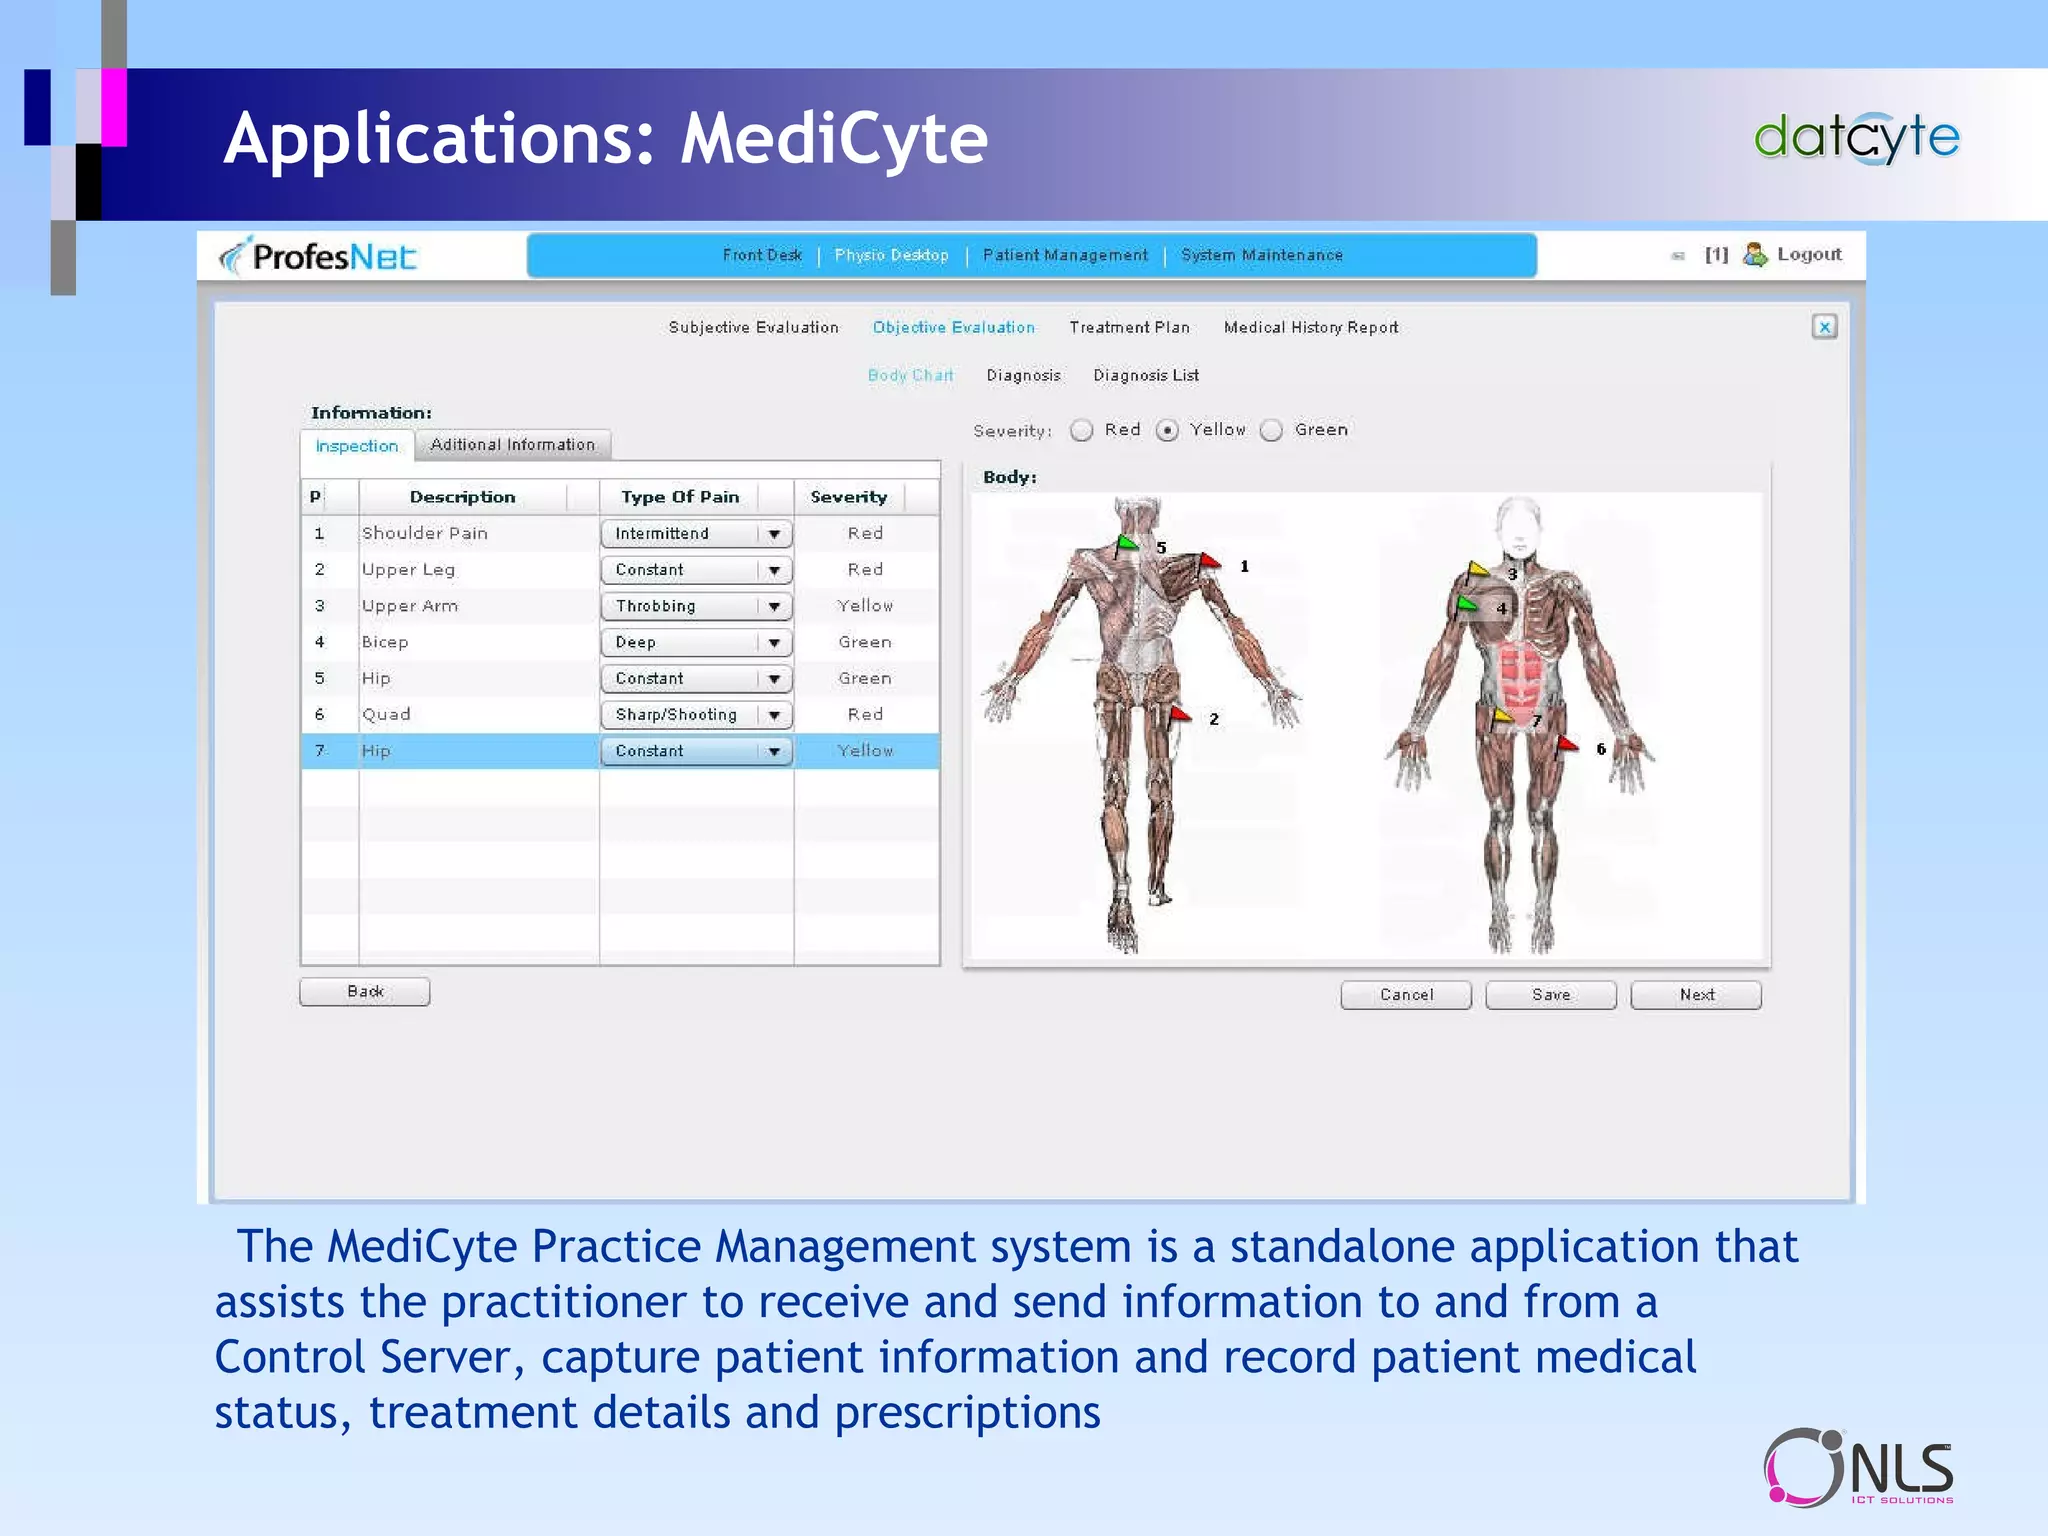The width and height of the screenshot is (2048, 1536).
Task: Switch to Objective Evaluation tab
Action: click(x=953, y=327)
